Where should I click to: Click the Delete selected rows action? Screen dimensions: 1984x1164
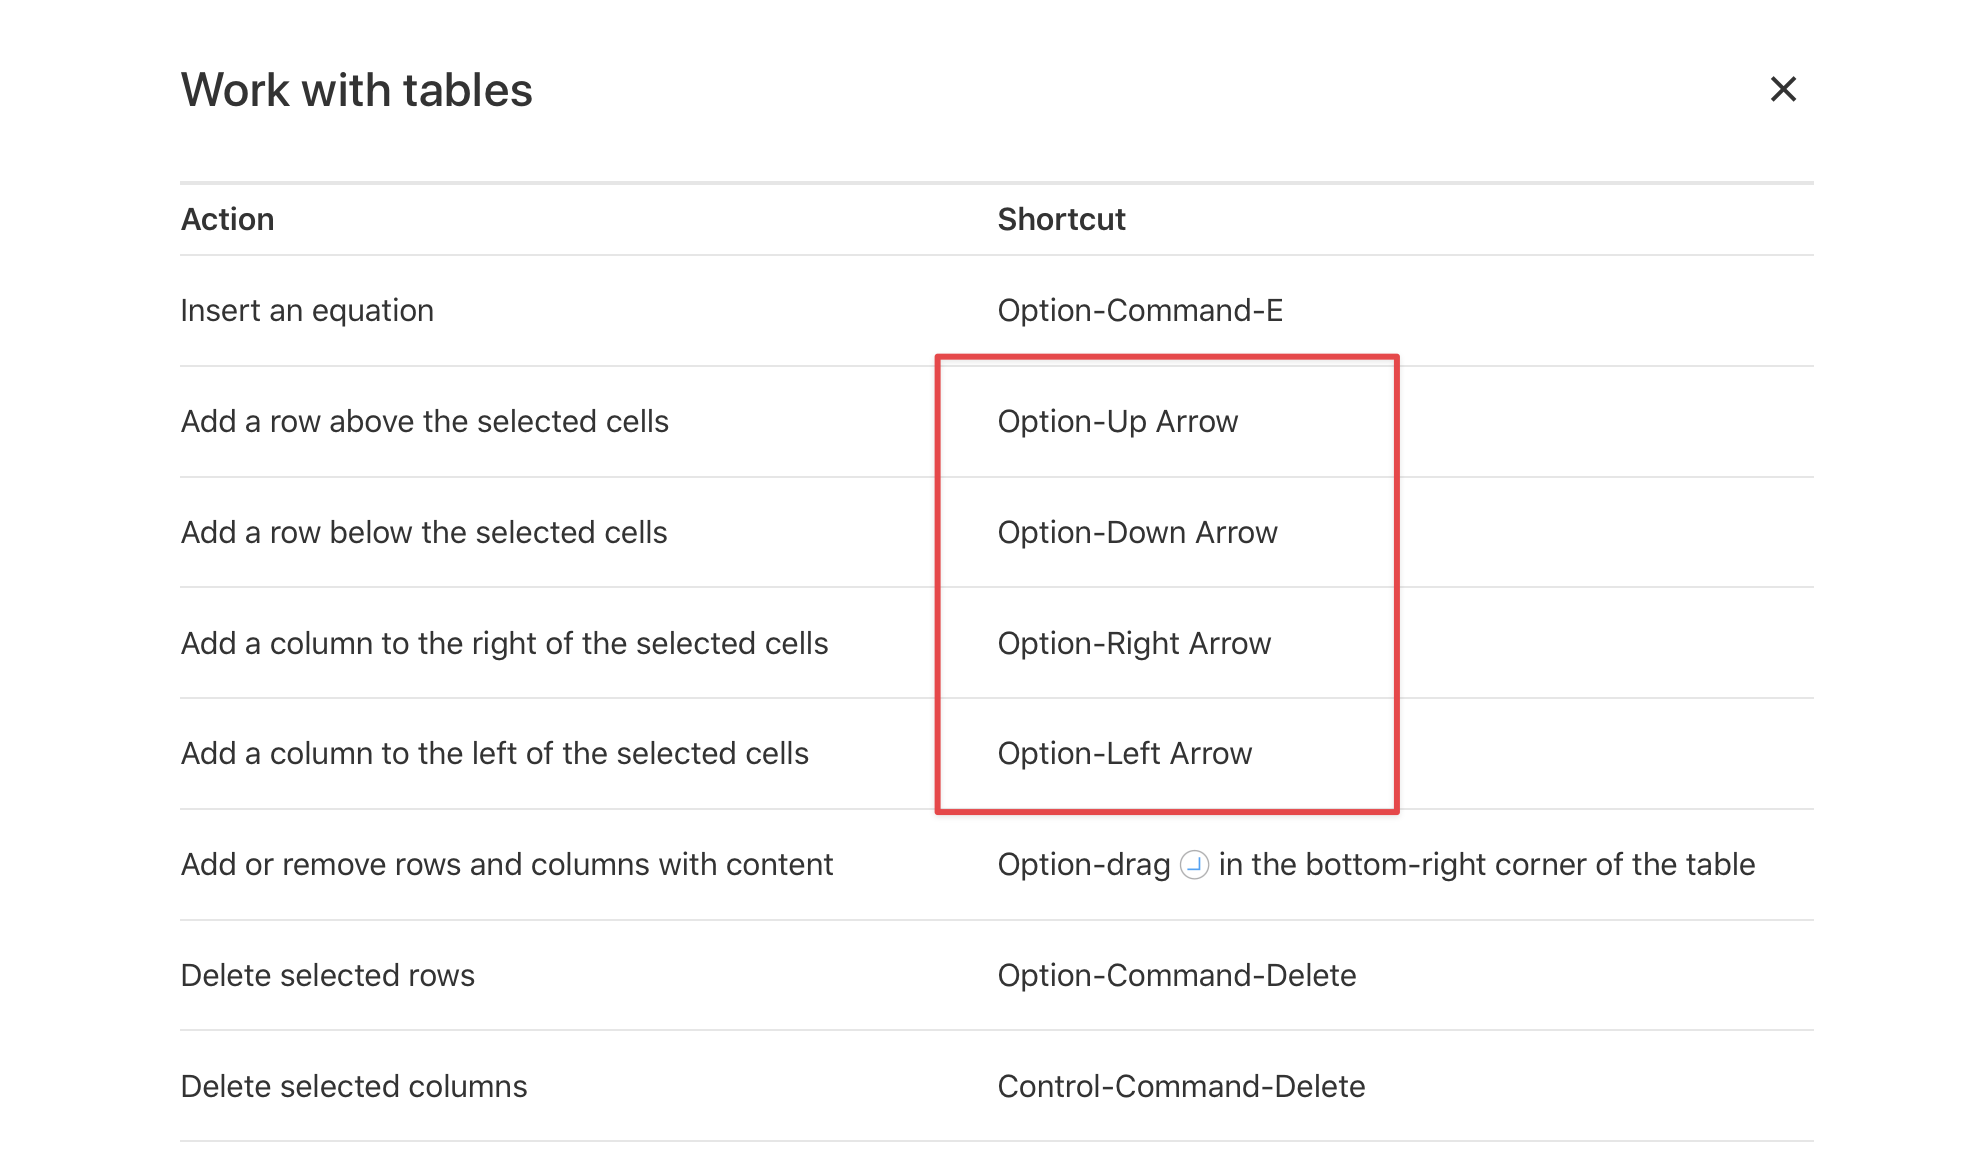[327, 976]
